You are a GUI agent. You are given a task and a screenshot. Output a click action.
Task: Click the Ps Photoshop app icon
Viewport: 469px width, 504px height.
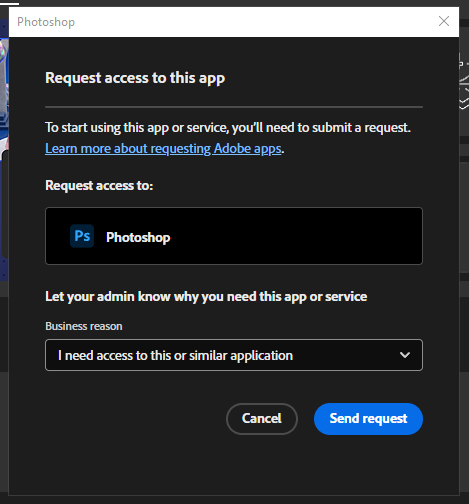(x=82, y=236)
